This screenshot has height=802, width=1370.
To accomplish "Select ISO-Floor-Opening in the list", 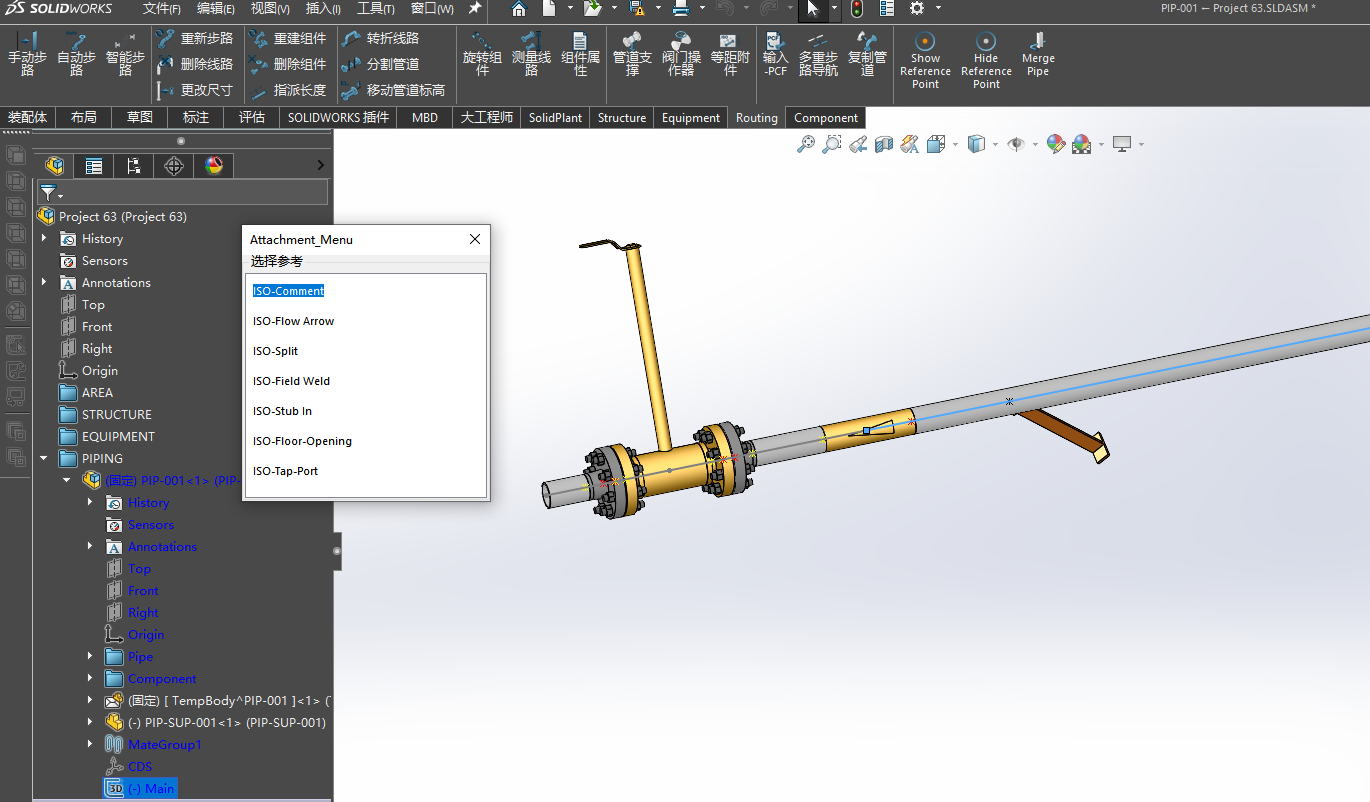I will [x=303, y=441].
